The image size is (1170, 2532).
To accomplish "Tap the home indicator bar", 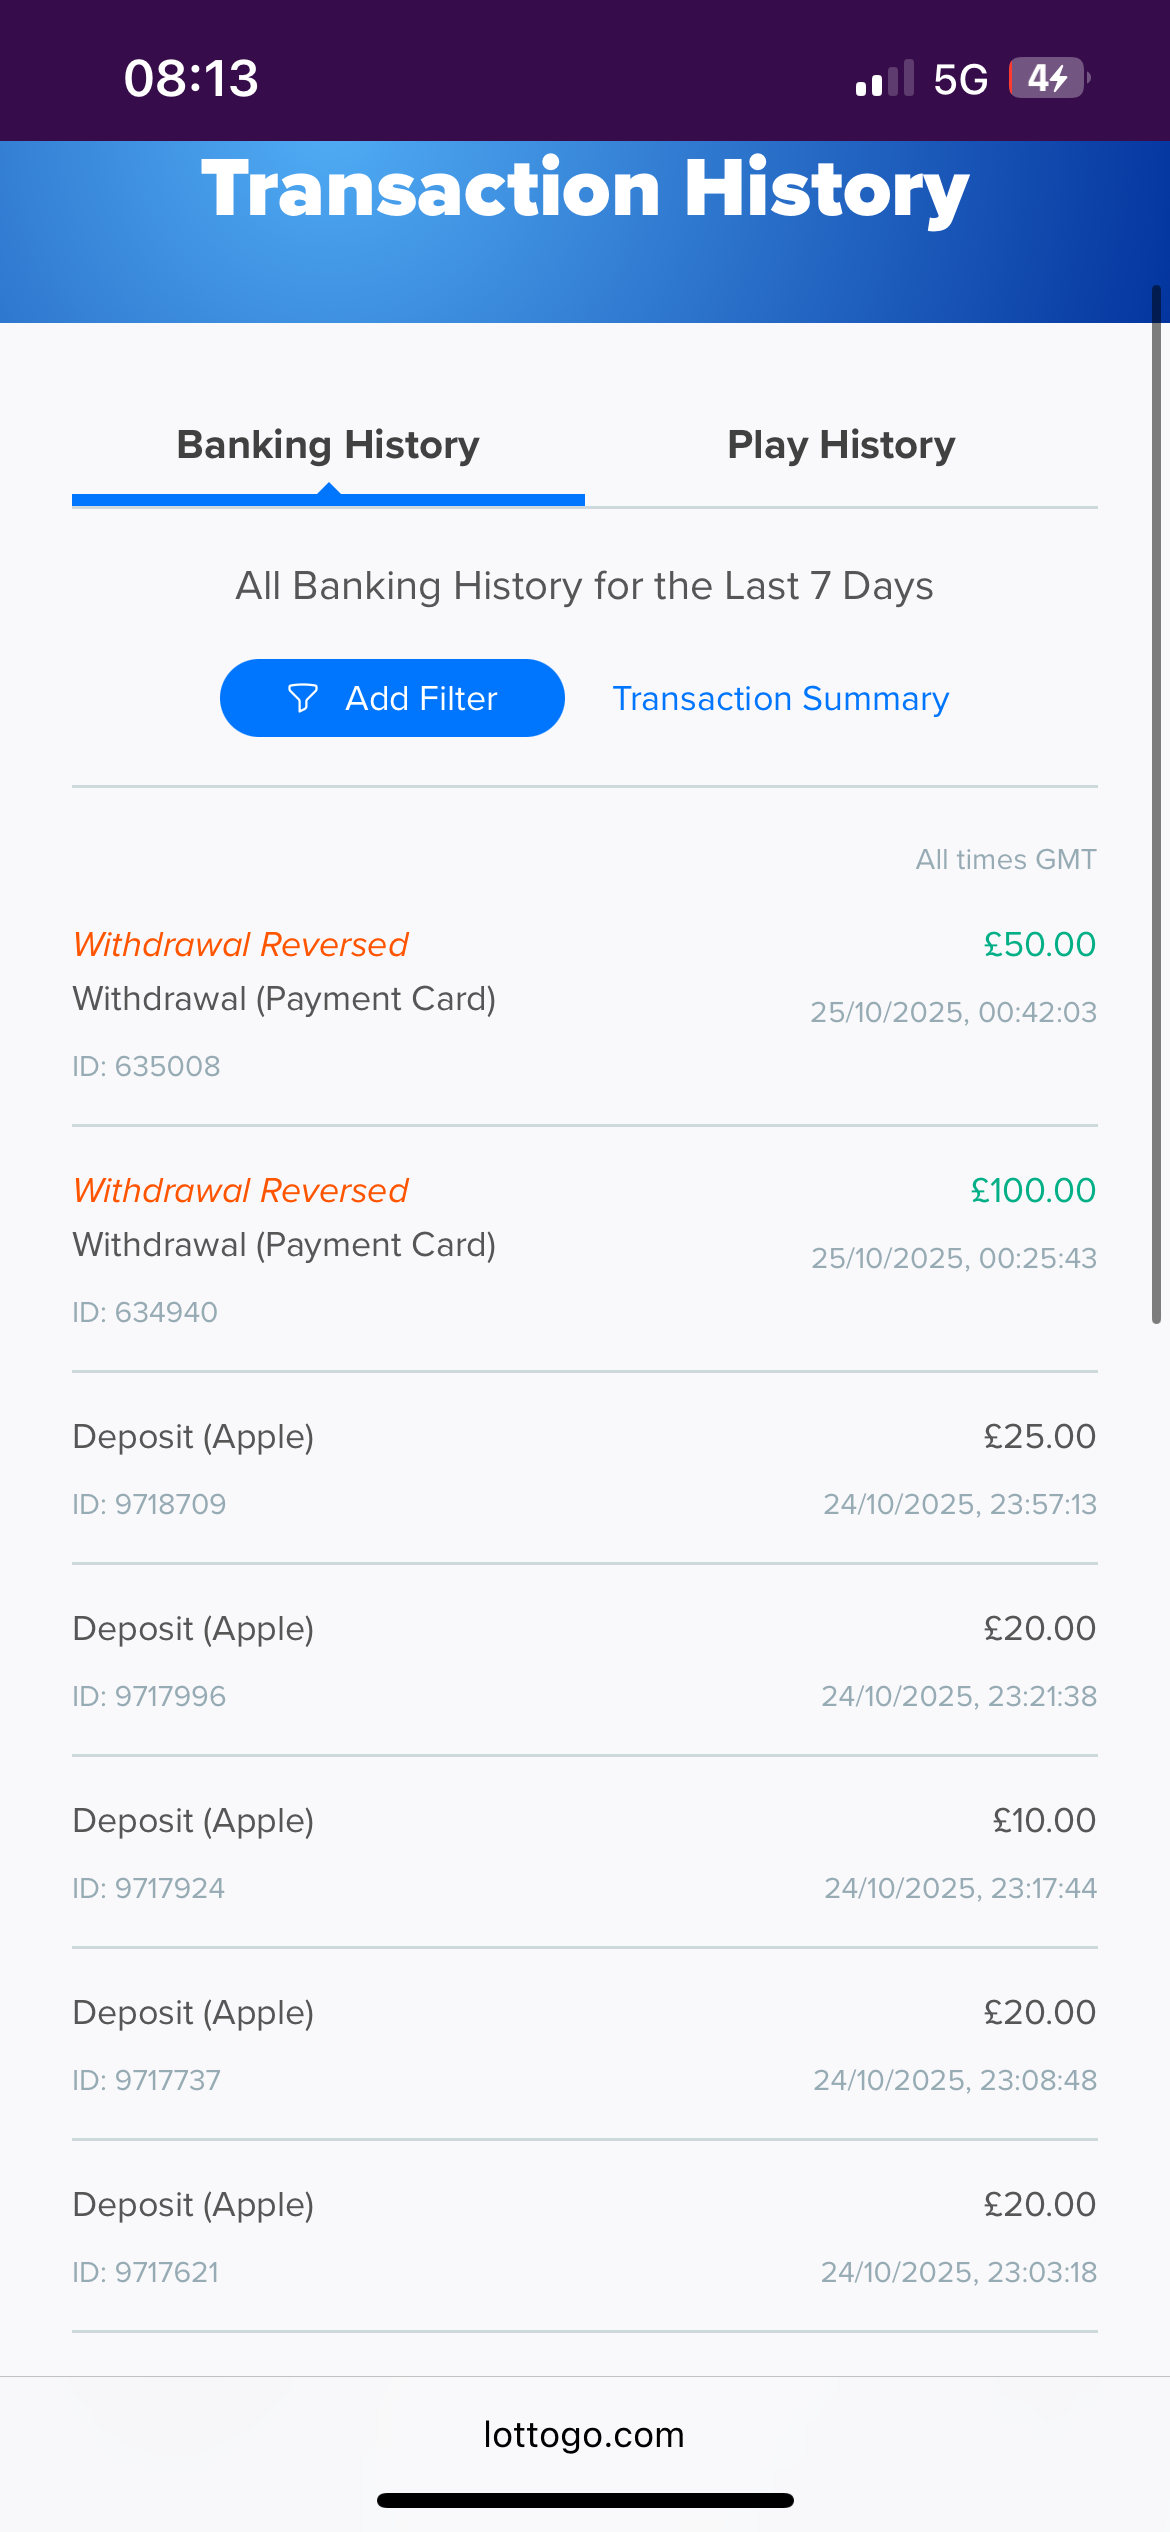I will (x=584, y=2500).
